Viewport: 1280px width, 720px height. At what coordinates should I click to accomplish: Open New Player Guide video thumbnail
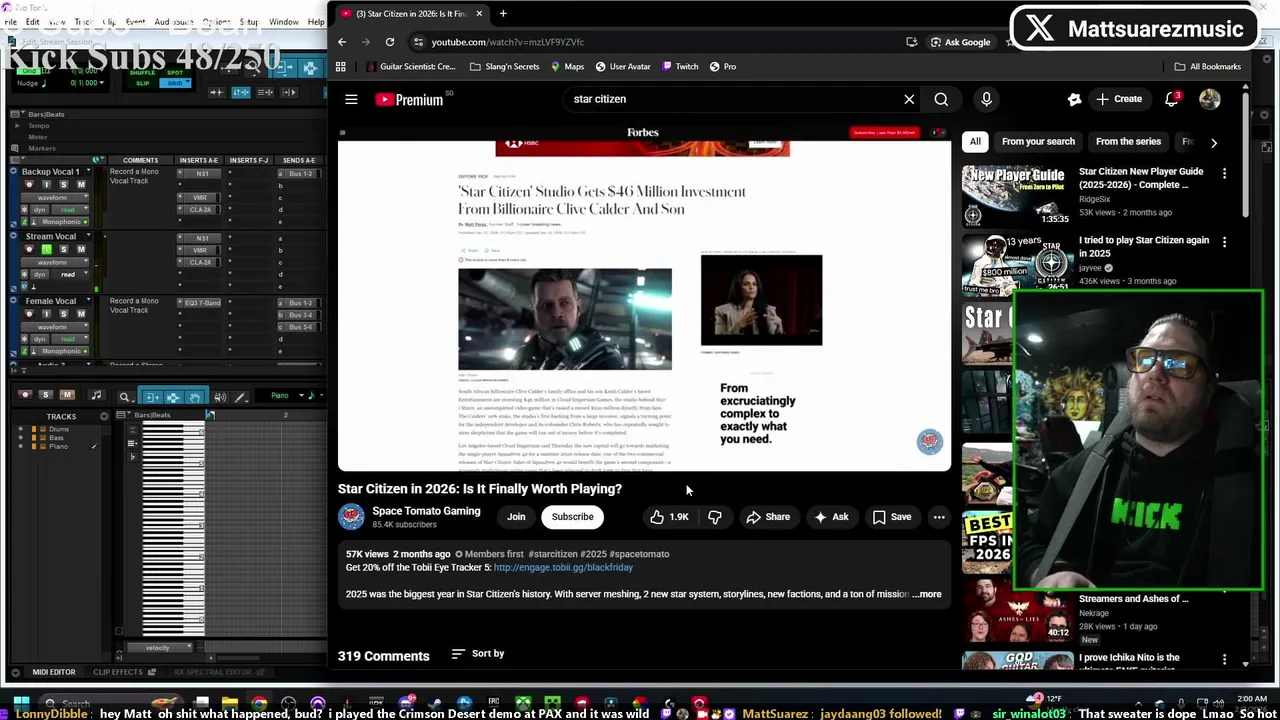click(x=1018, y=196)
